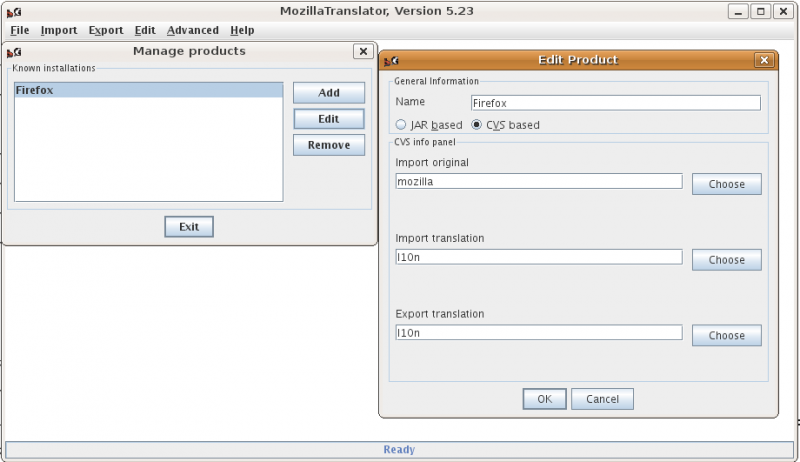The image size is (800, 462).
Task: Choose folder for Export translation
Action: [x=727, y=336]
